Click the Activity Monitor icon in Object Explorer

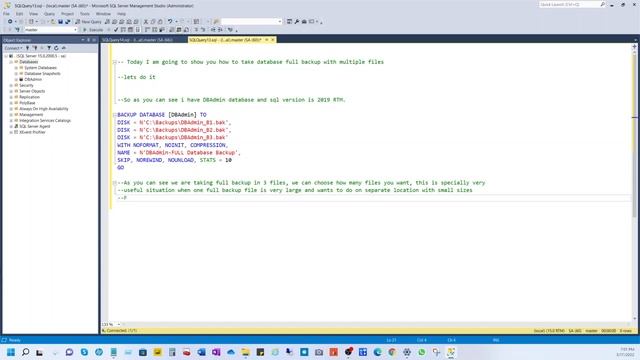(64, 48)
